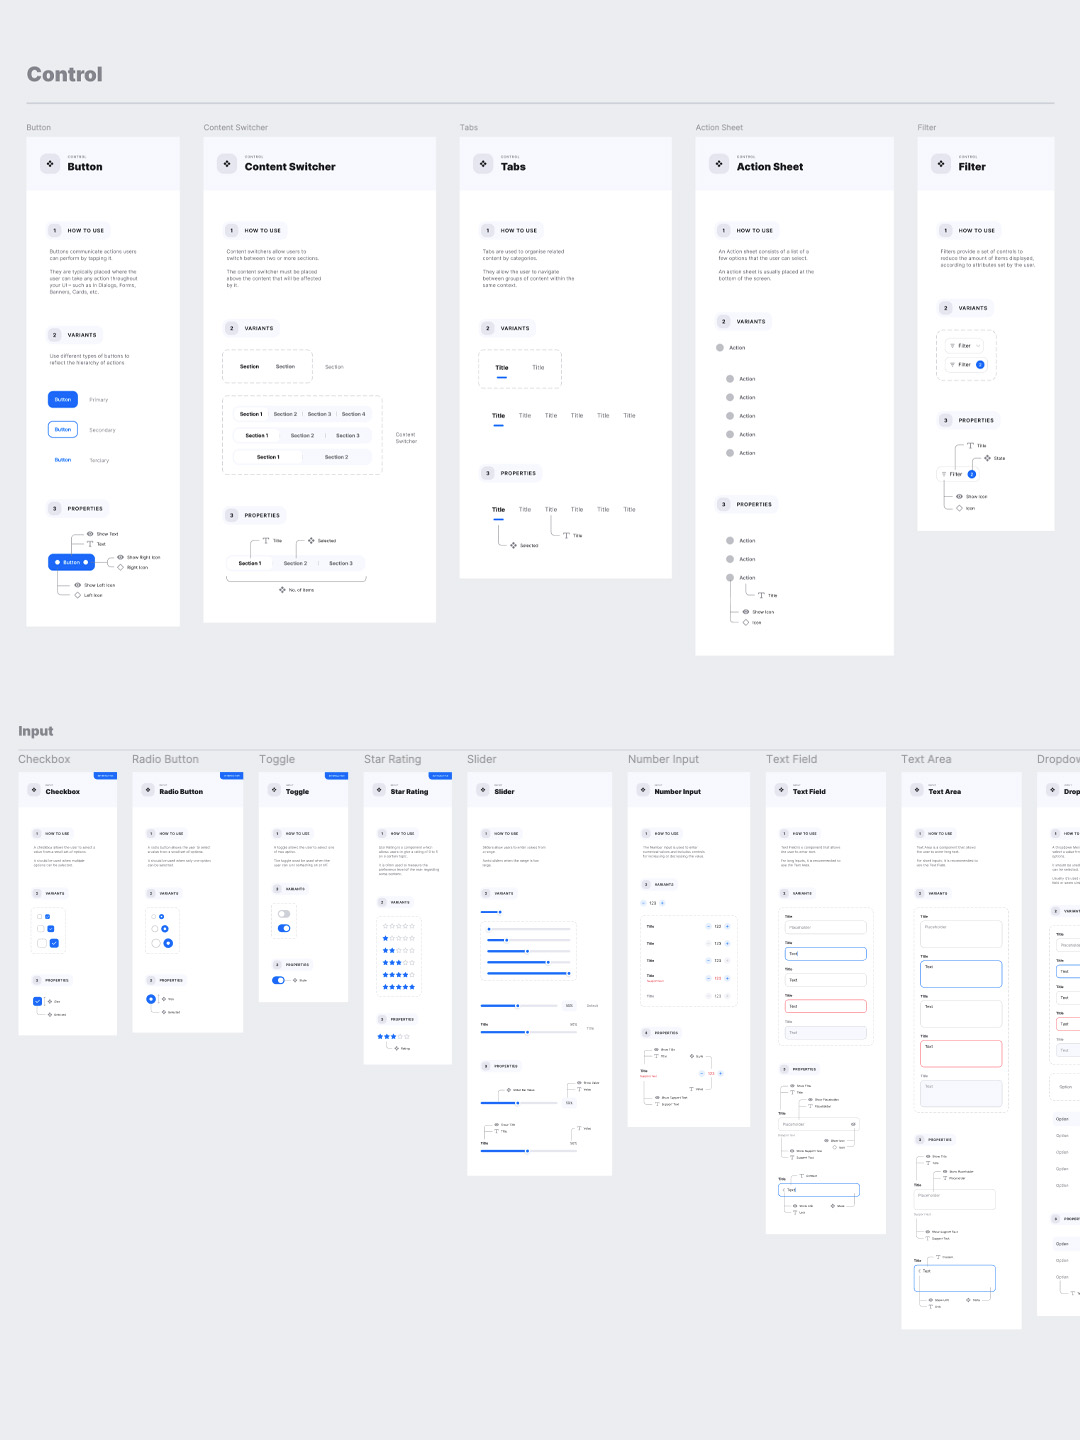Viewport: 1080px width, 1440px height.
Task: Click the largest checked checkbox in Checkbox variants
Action: coord(54,943)
